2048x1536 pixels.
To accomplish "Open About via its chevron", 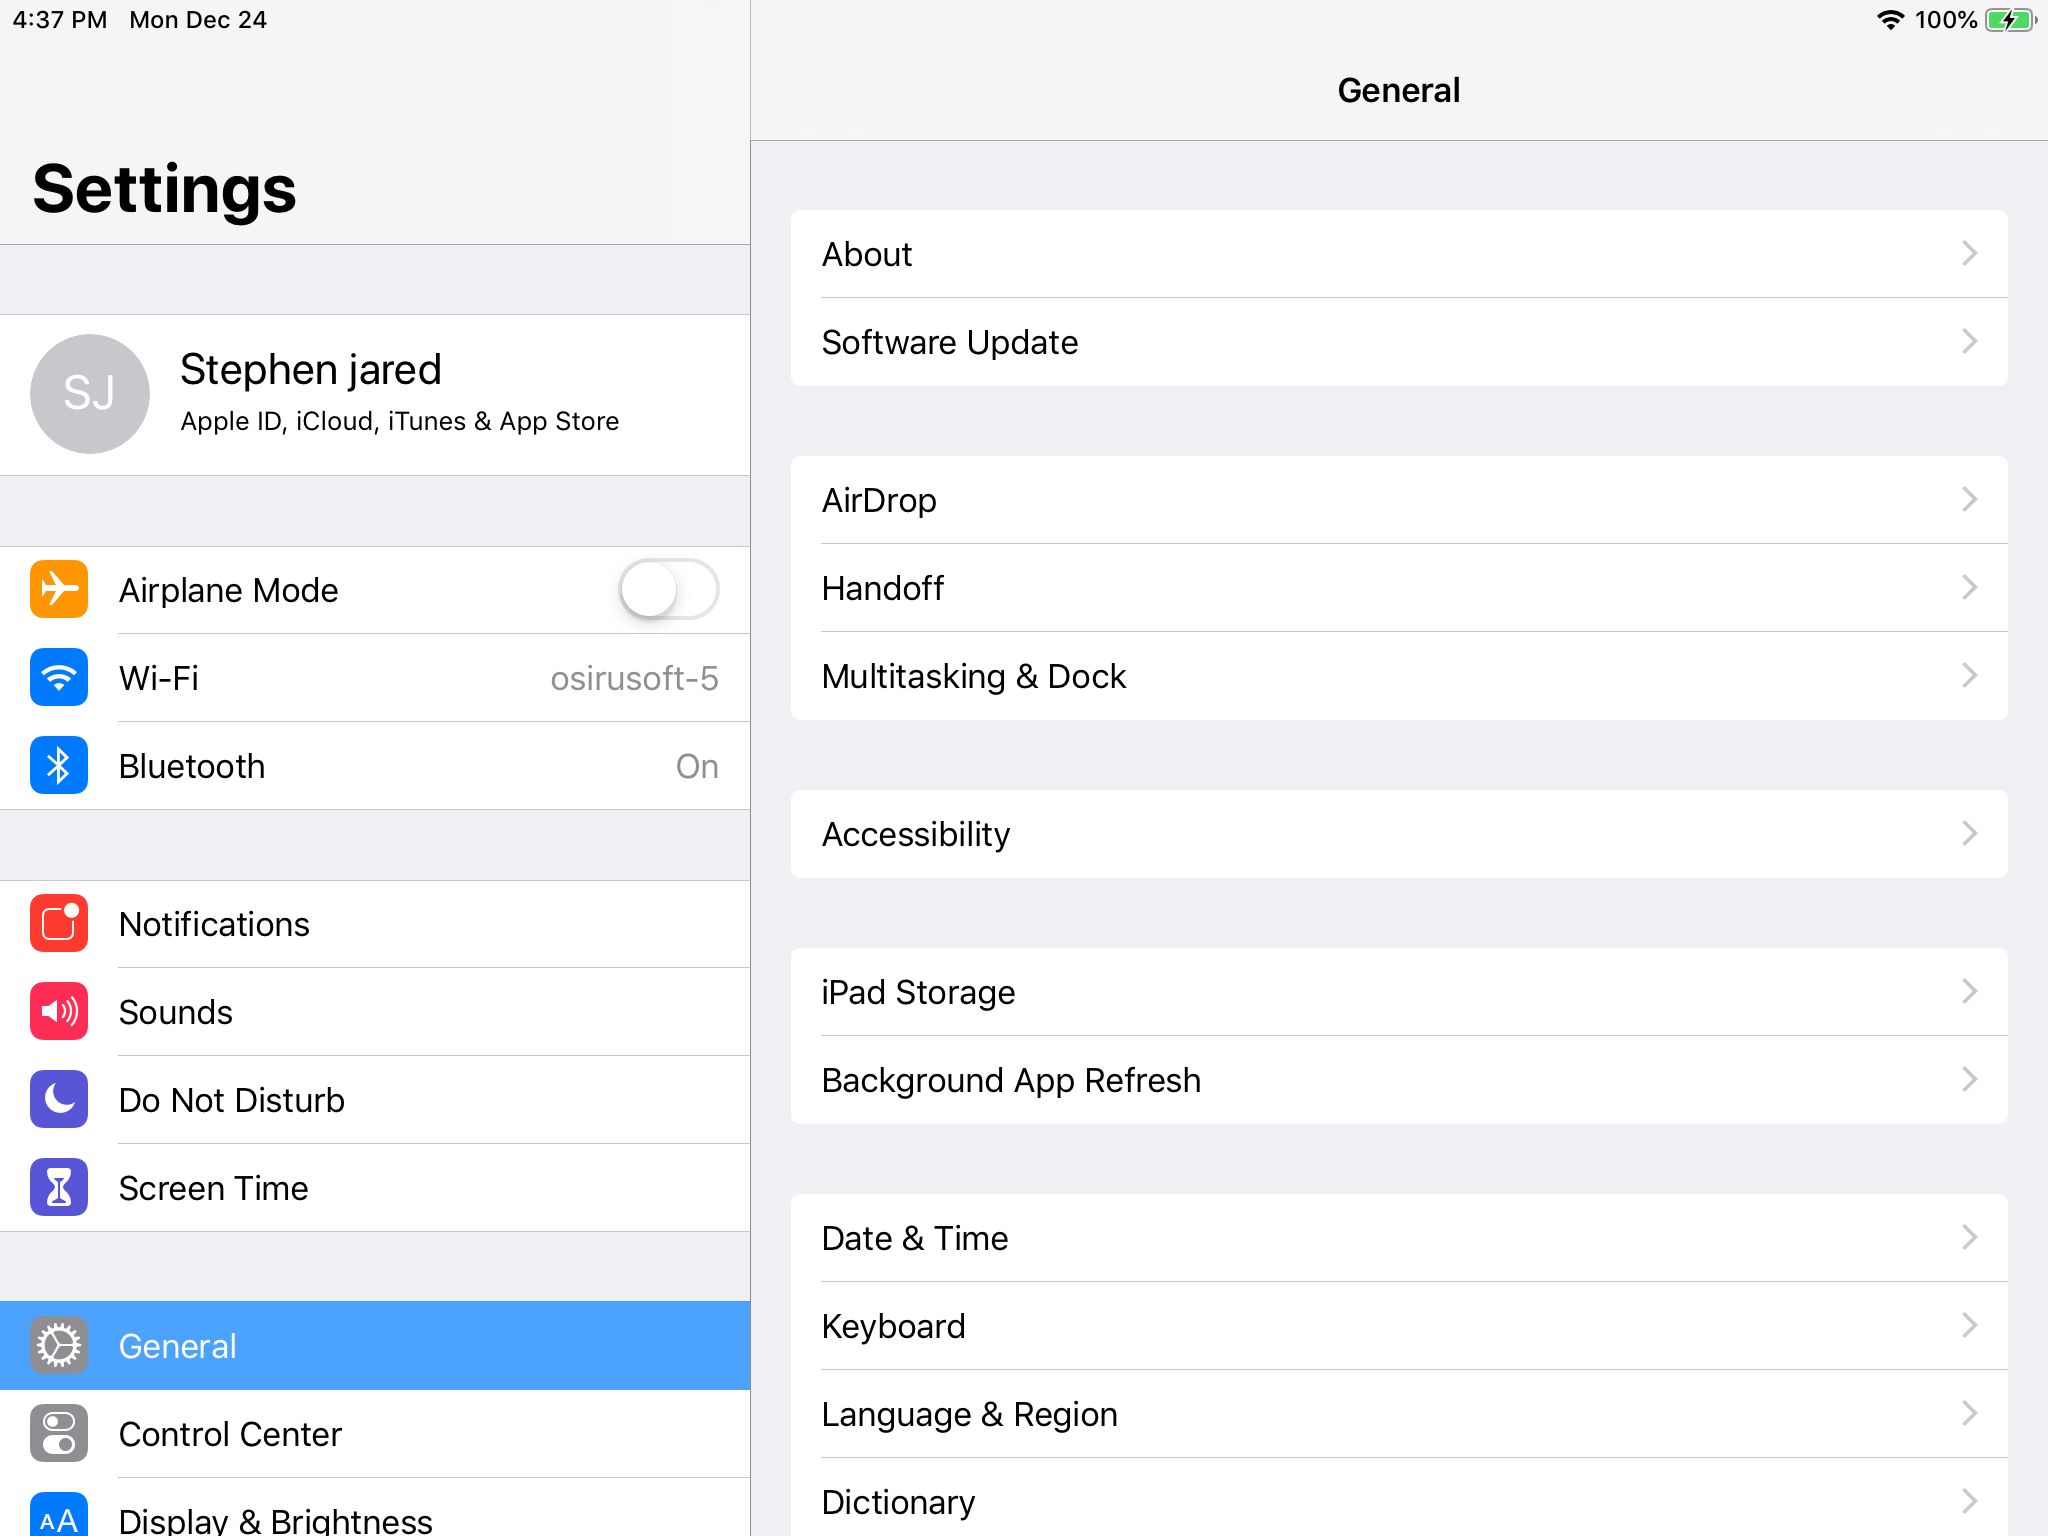I will coord(1969,253).
